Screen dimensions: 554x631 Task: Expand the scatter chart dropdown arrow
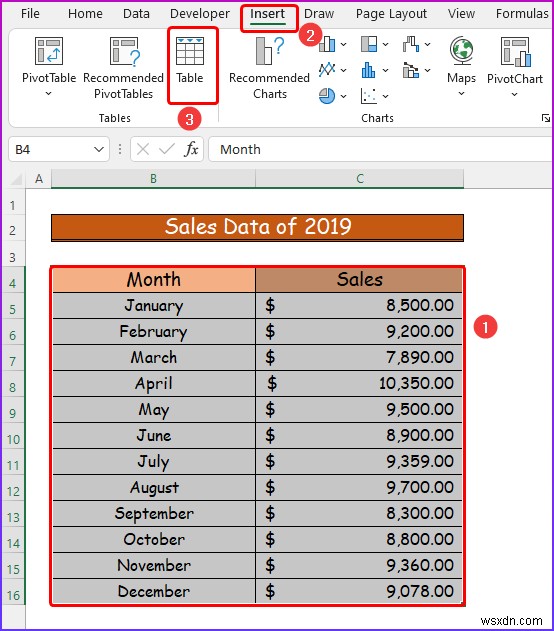385,96
